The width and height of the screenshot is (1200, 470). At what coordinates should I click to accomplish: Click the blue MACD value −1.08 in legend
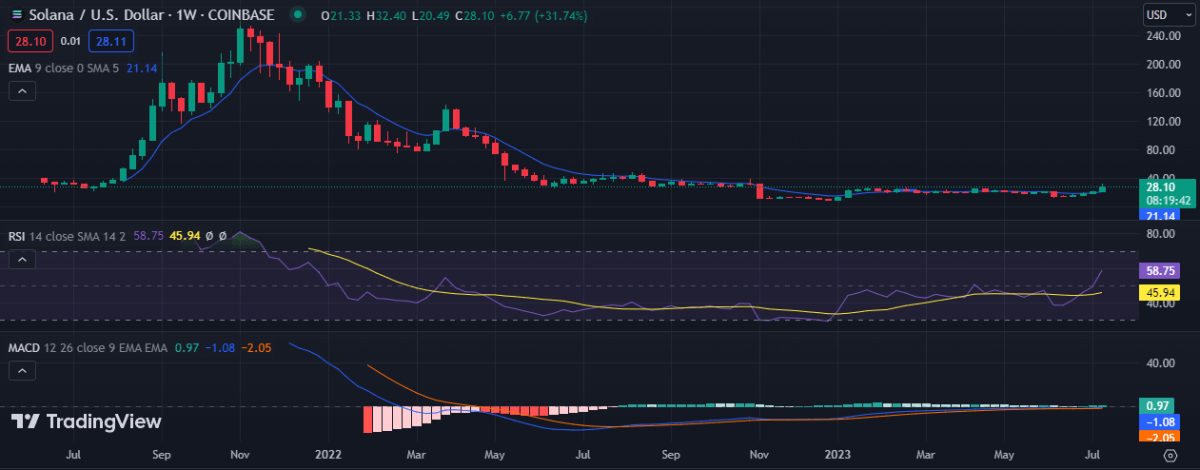tap(219, 347)
